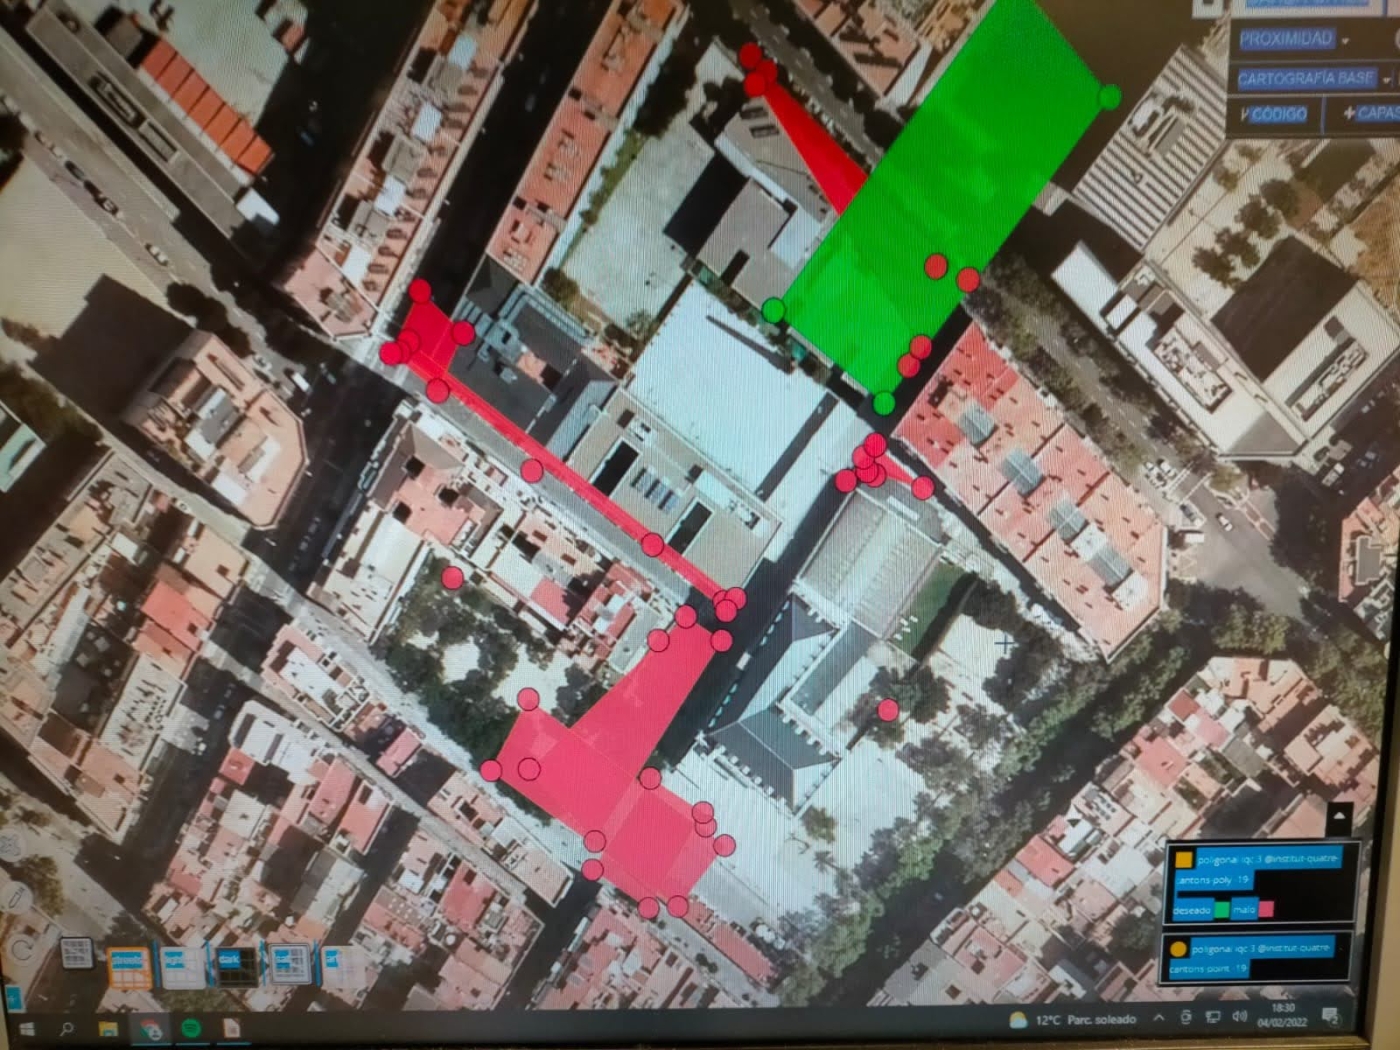Click the + CAPAS button
Screen dimensions: 1400x1050
1370,113
